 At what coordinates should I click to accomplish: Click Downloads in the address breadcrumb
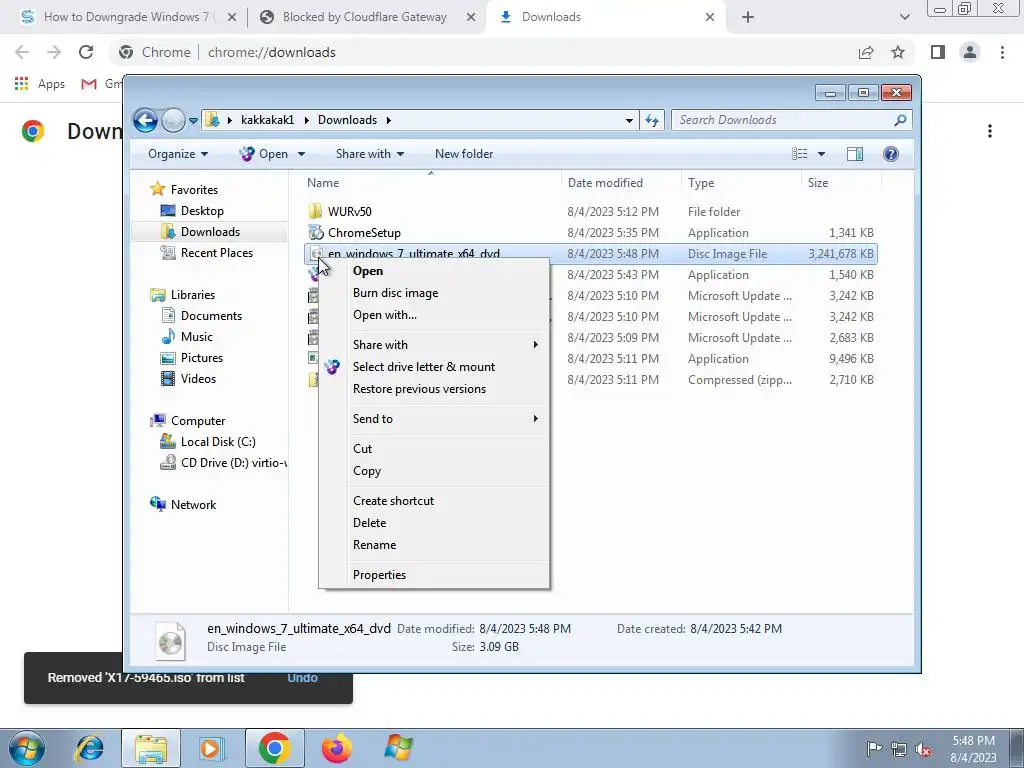[347, 120]
